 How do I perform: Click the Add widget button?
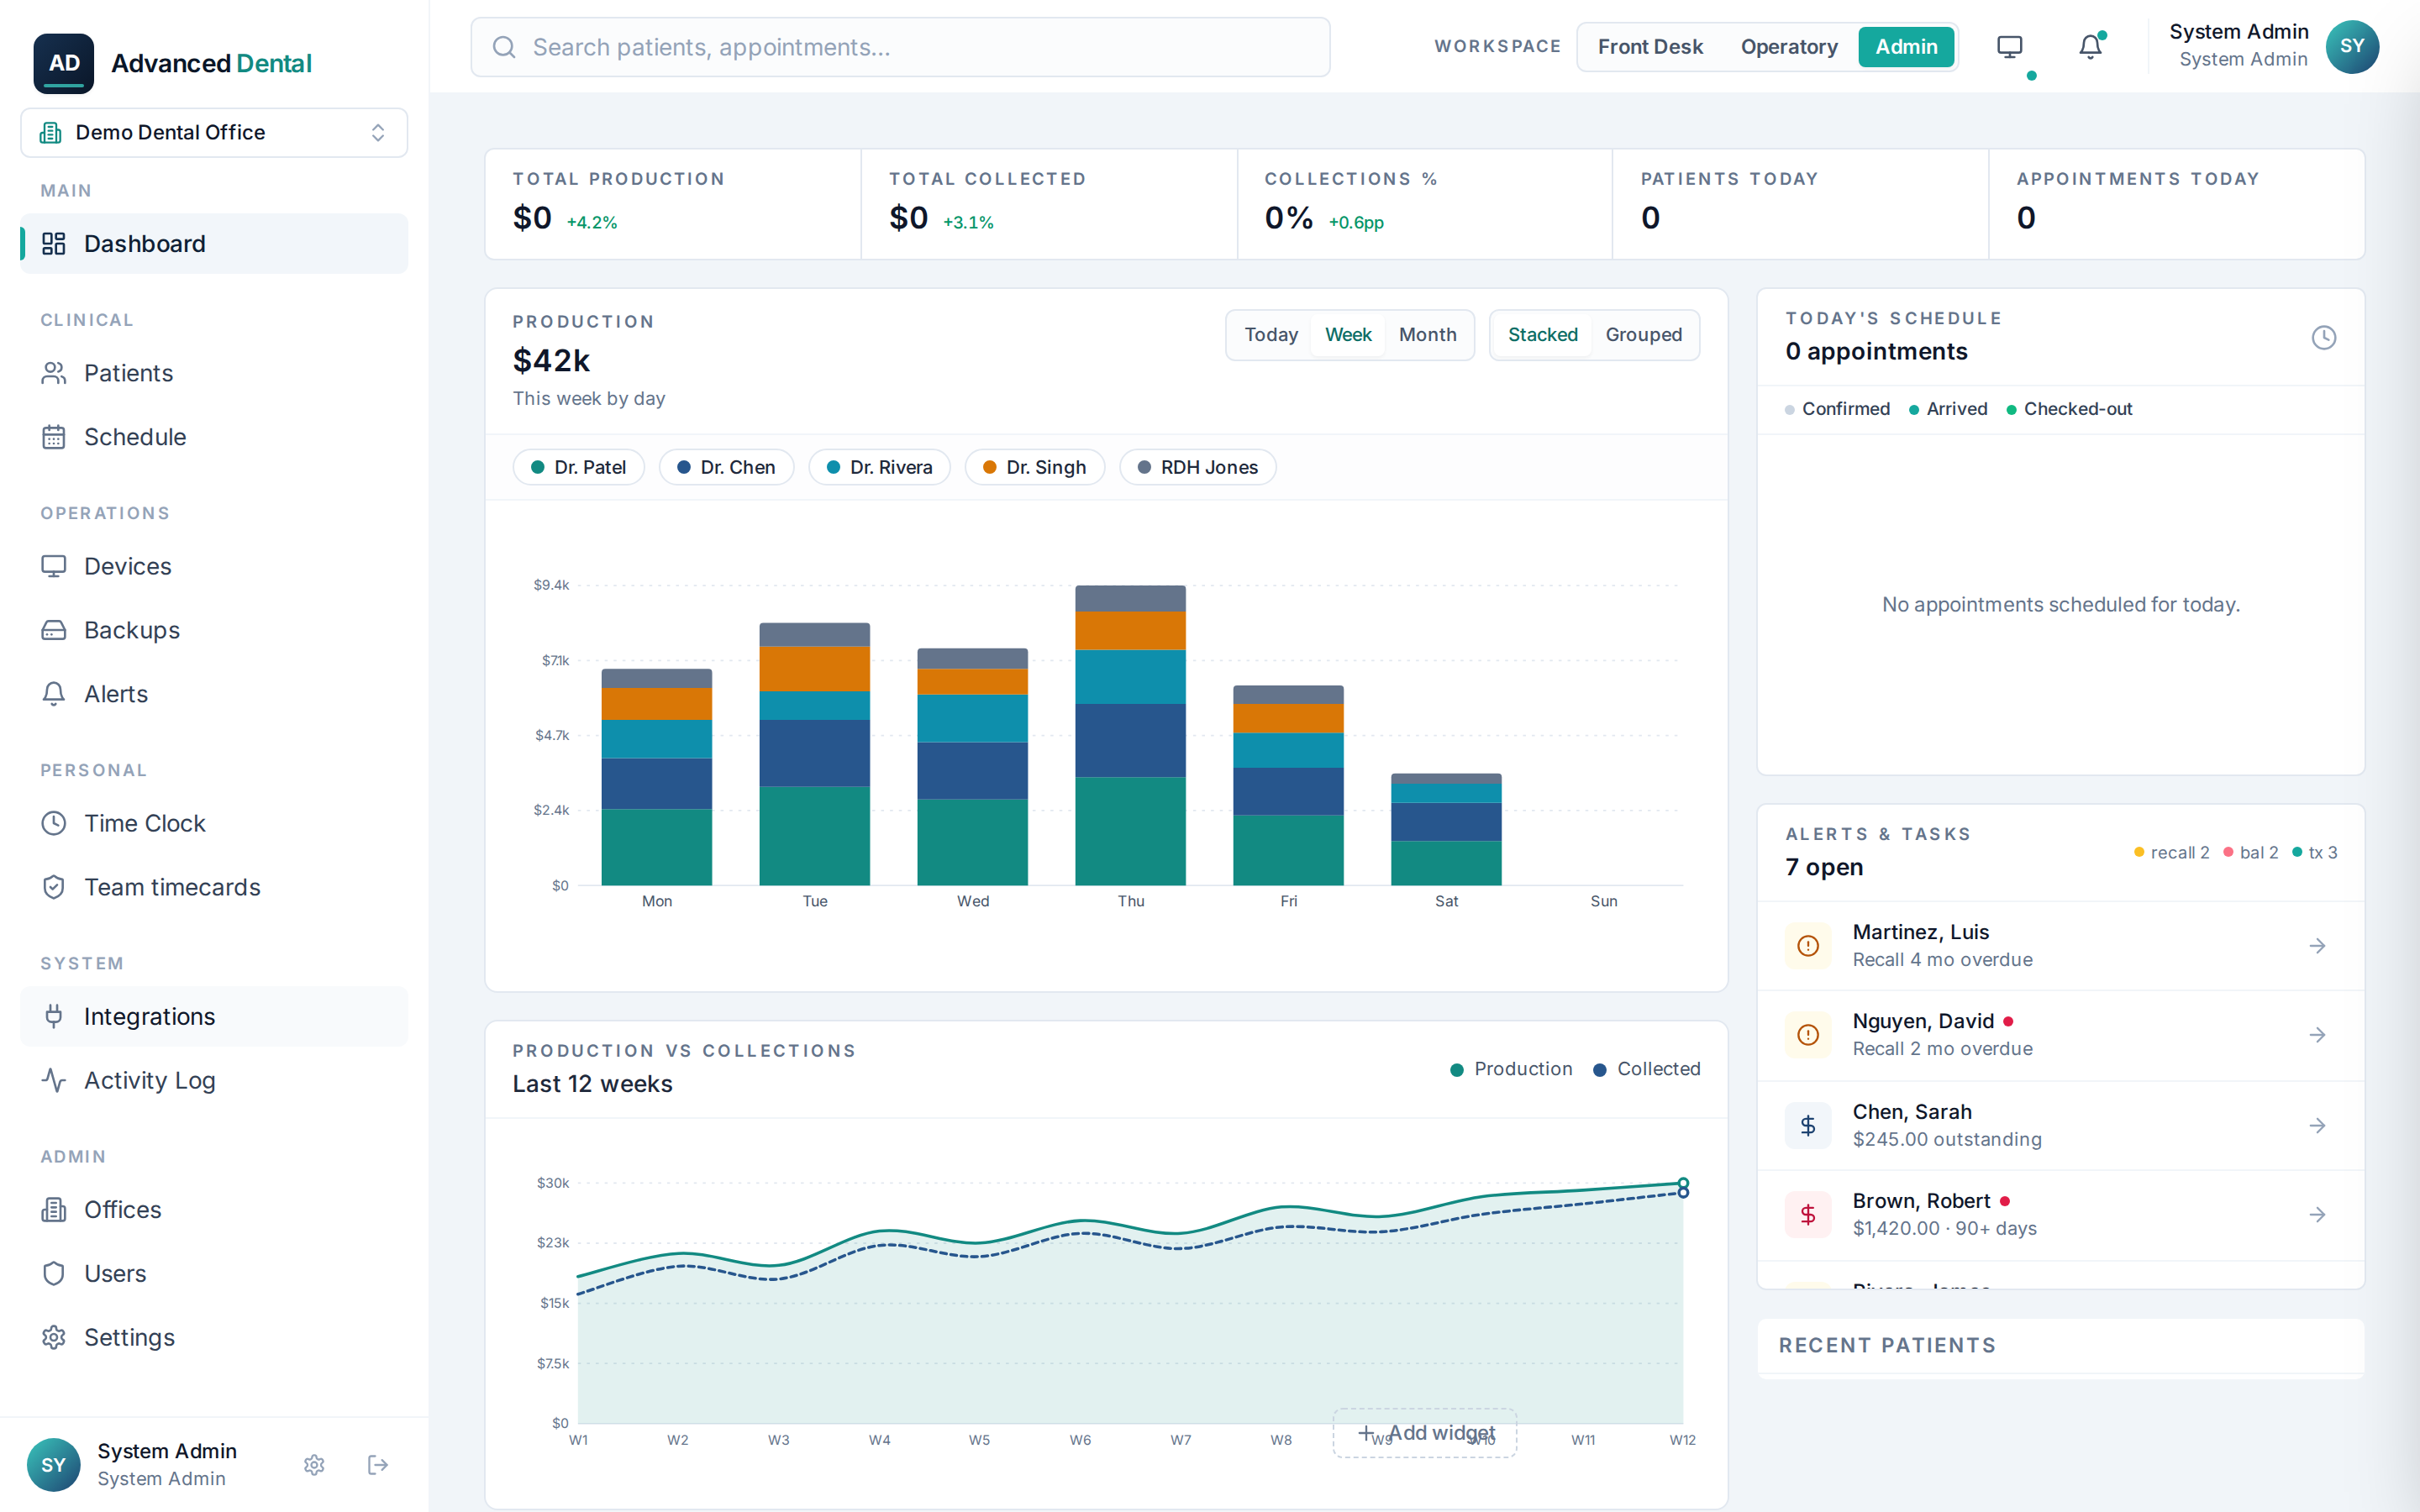tap(1425, 1433)
